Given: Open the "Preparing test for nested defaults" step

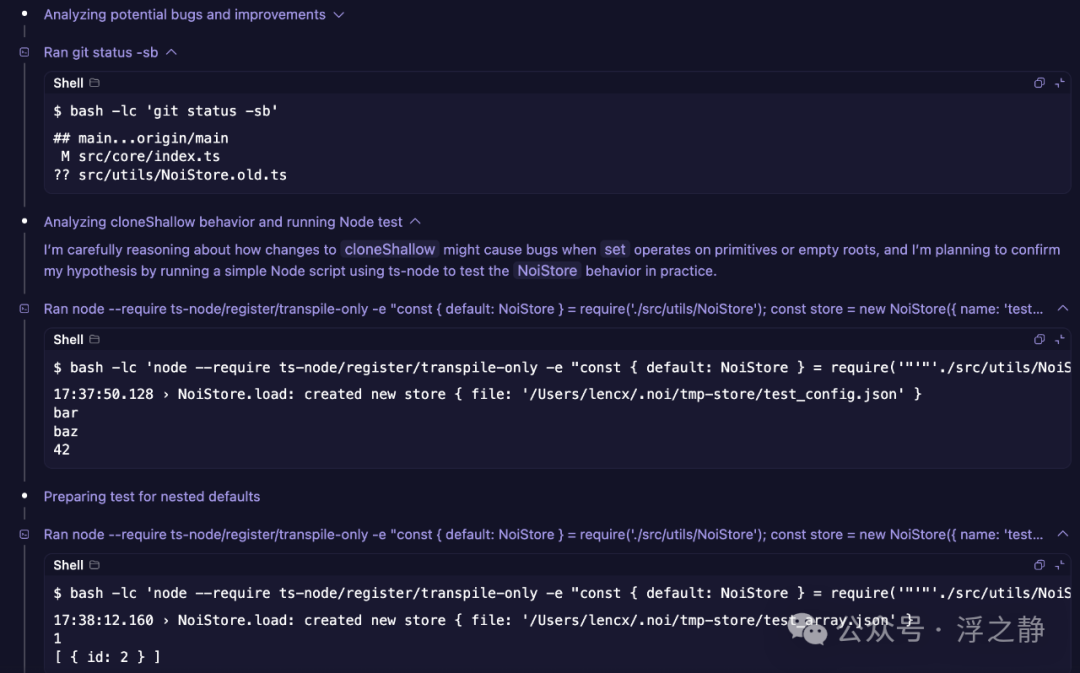Looking at the screenshot, I should 152,497.
